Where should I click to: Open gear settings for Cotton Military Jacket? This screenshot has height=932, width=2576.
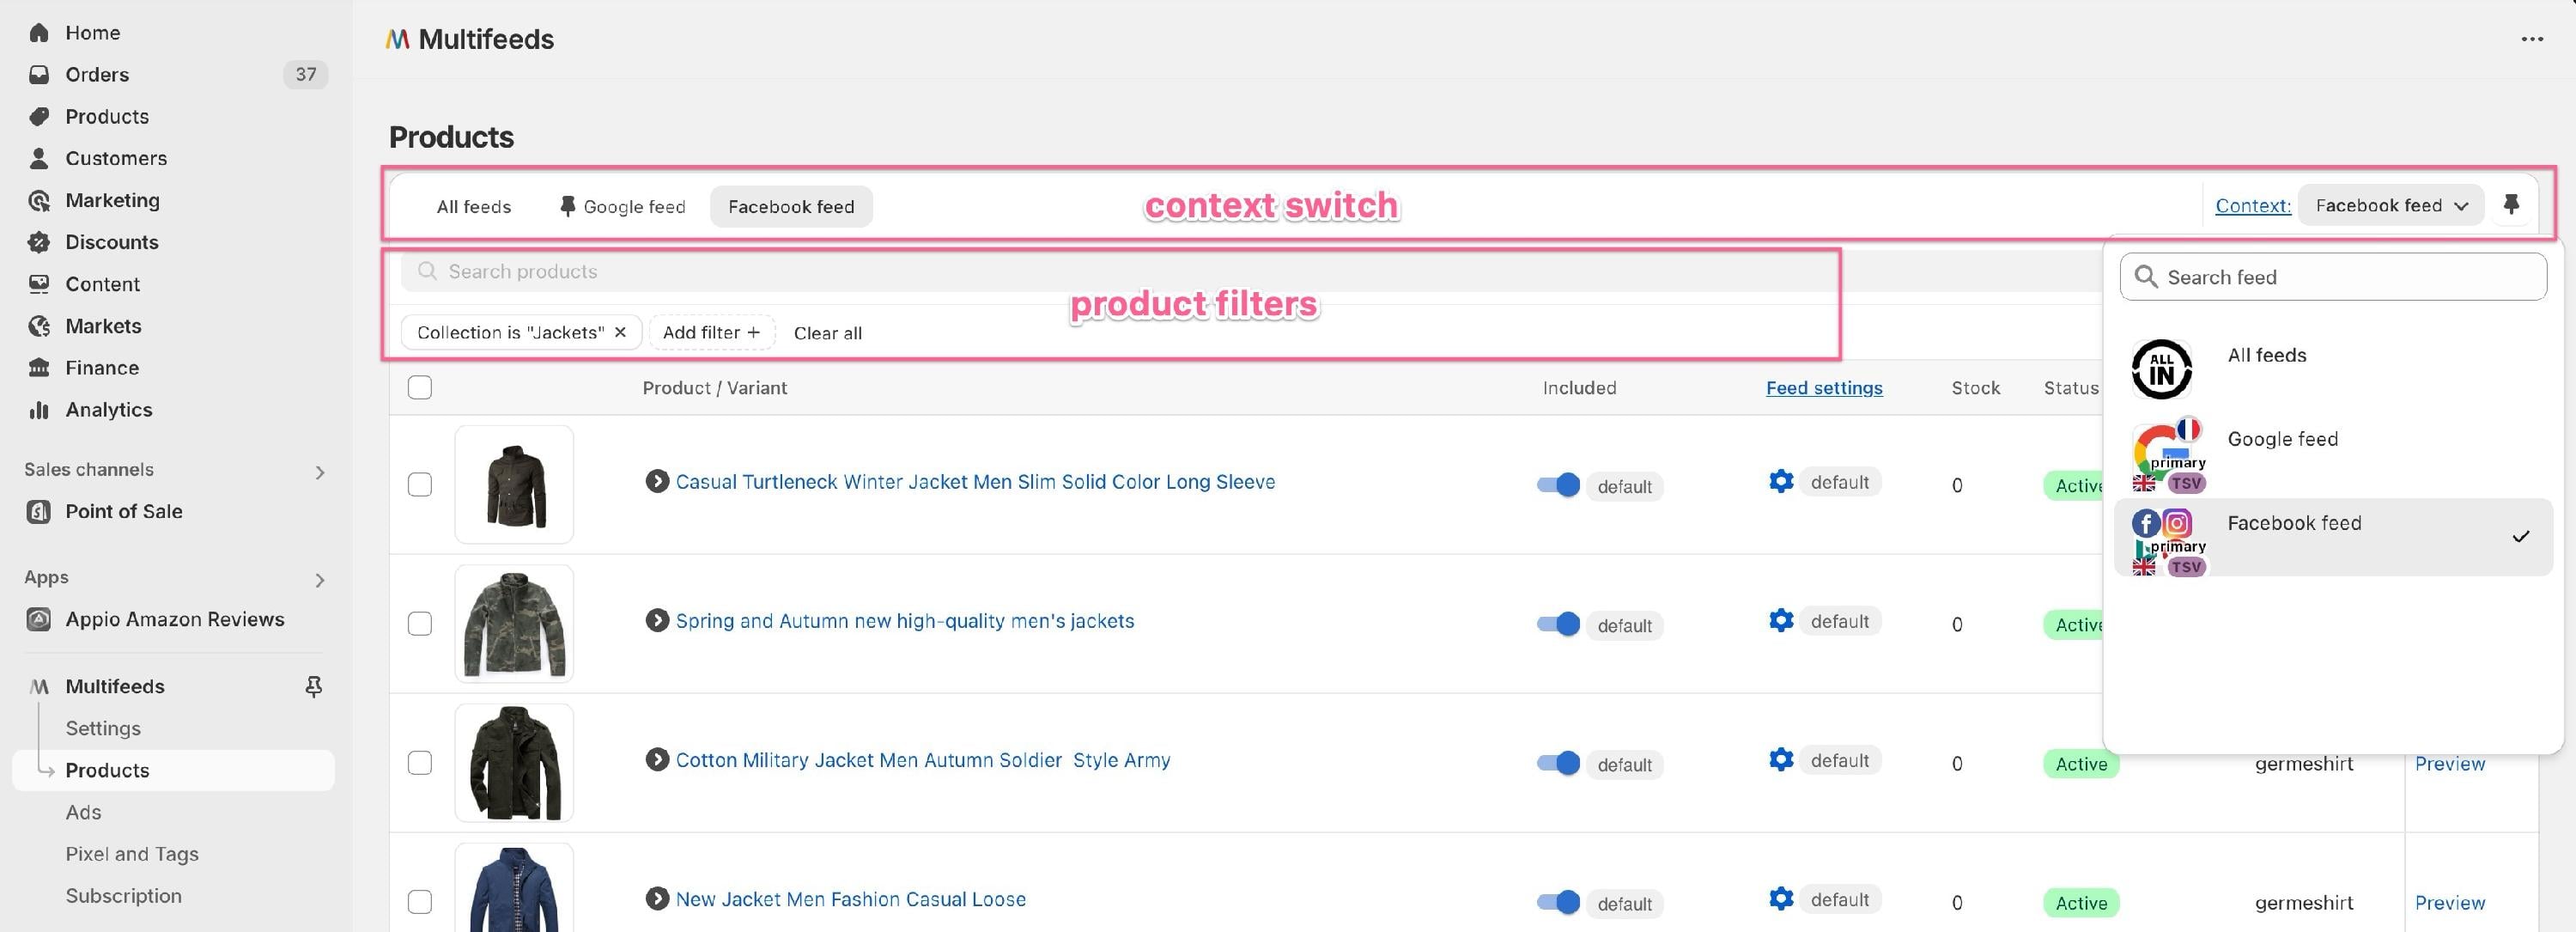(x=1781, y=759)
